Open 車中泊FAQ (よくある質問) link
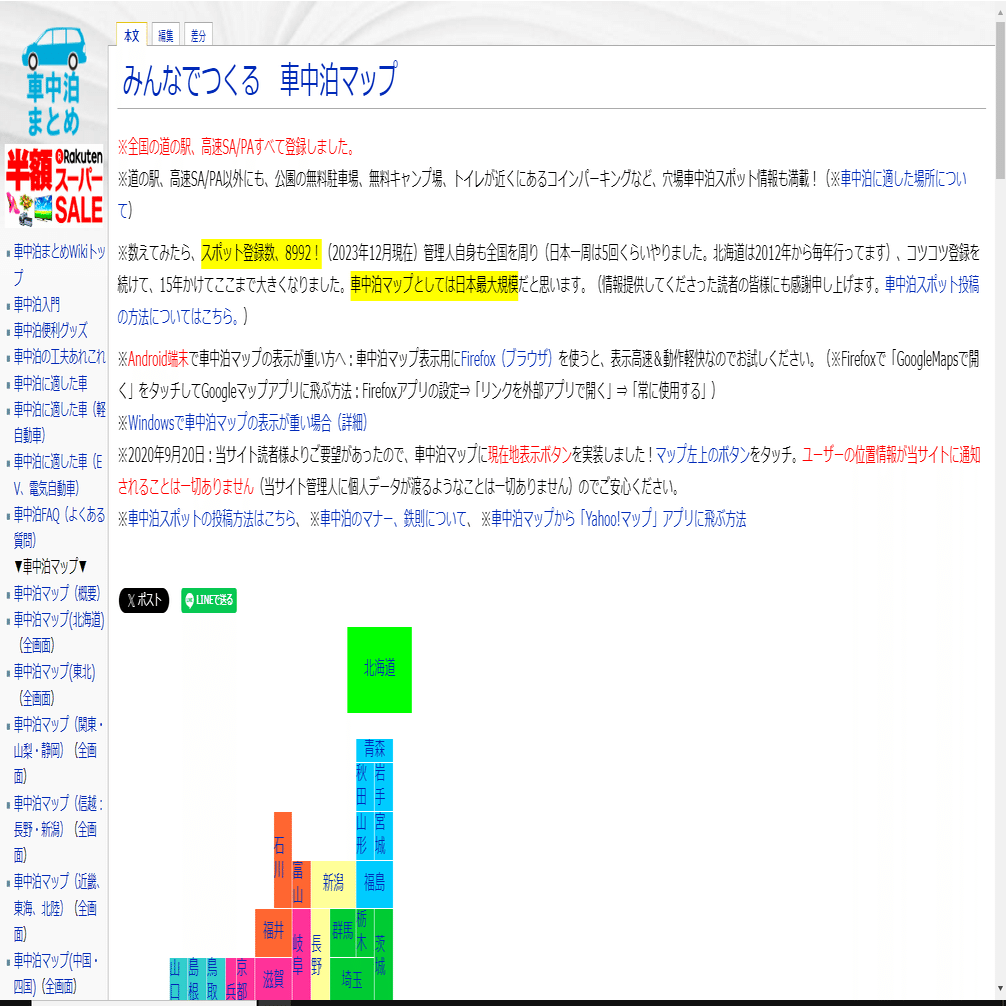Image resolution: width=1006 pixels, height=1006 pixels. pos(59,527)
